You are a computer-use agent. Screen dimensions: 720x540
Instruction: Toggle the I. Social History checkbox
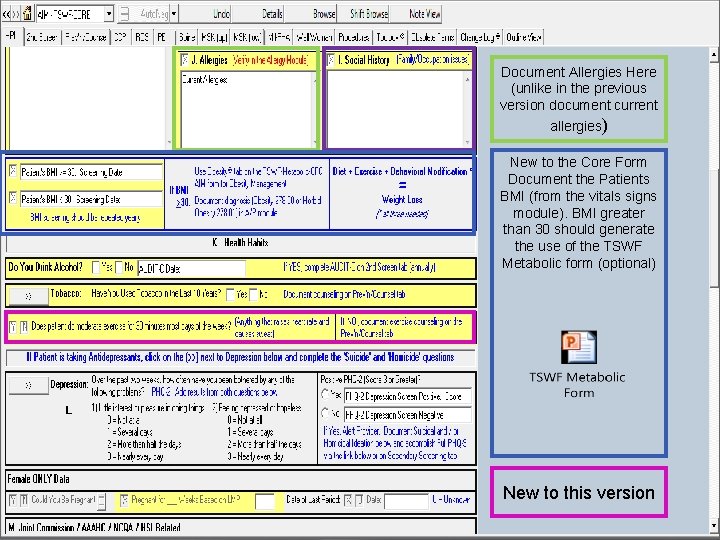click(x=331, y=60)
